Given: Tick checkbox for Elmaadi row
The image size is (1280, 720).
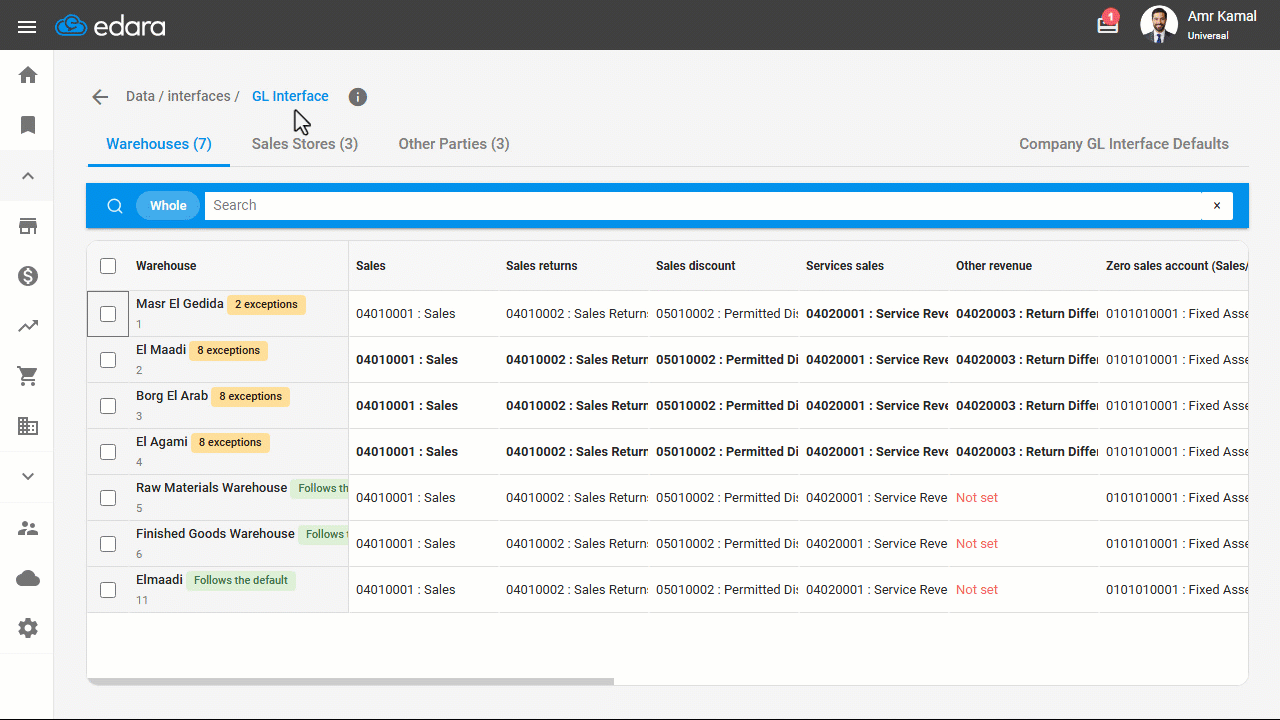Looking at the screenshot, I should coord(108,590).
